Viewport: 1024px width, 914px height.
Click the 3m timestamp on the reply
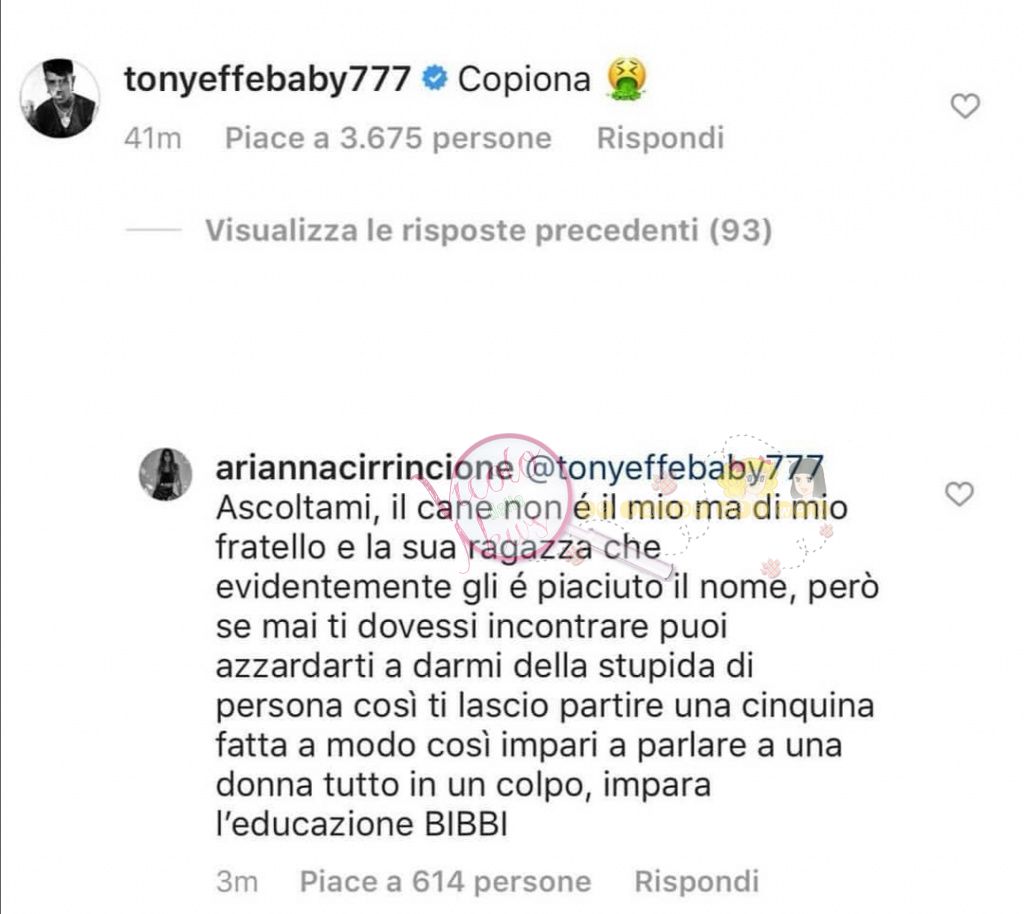237,882
